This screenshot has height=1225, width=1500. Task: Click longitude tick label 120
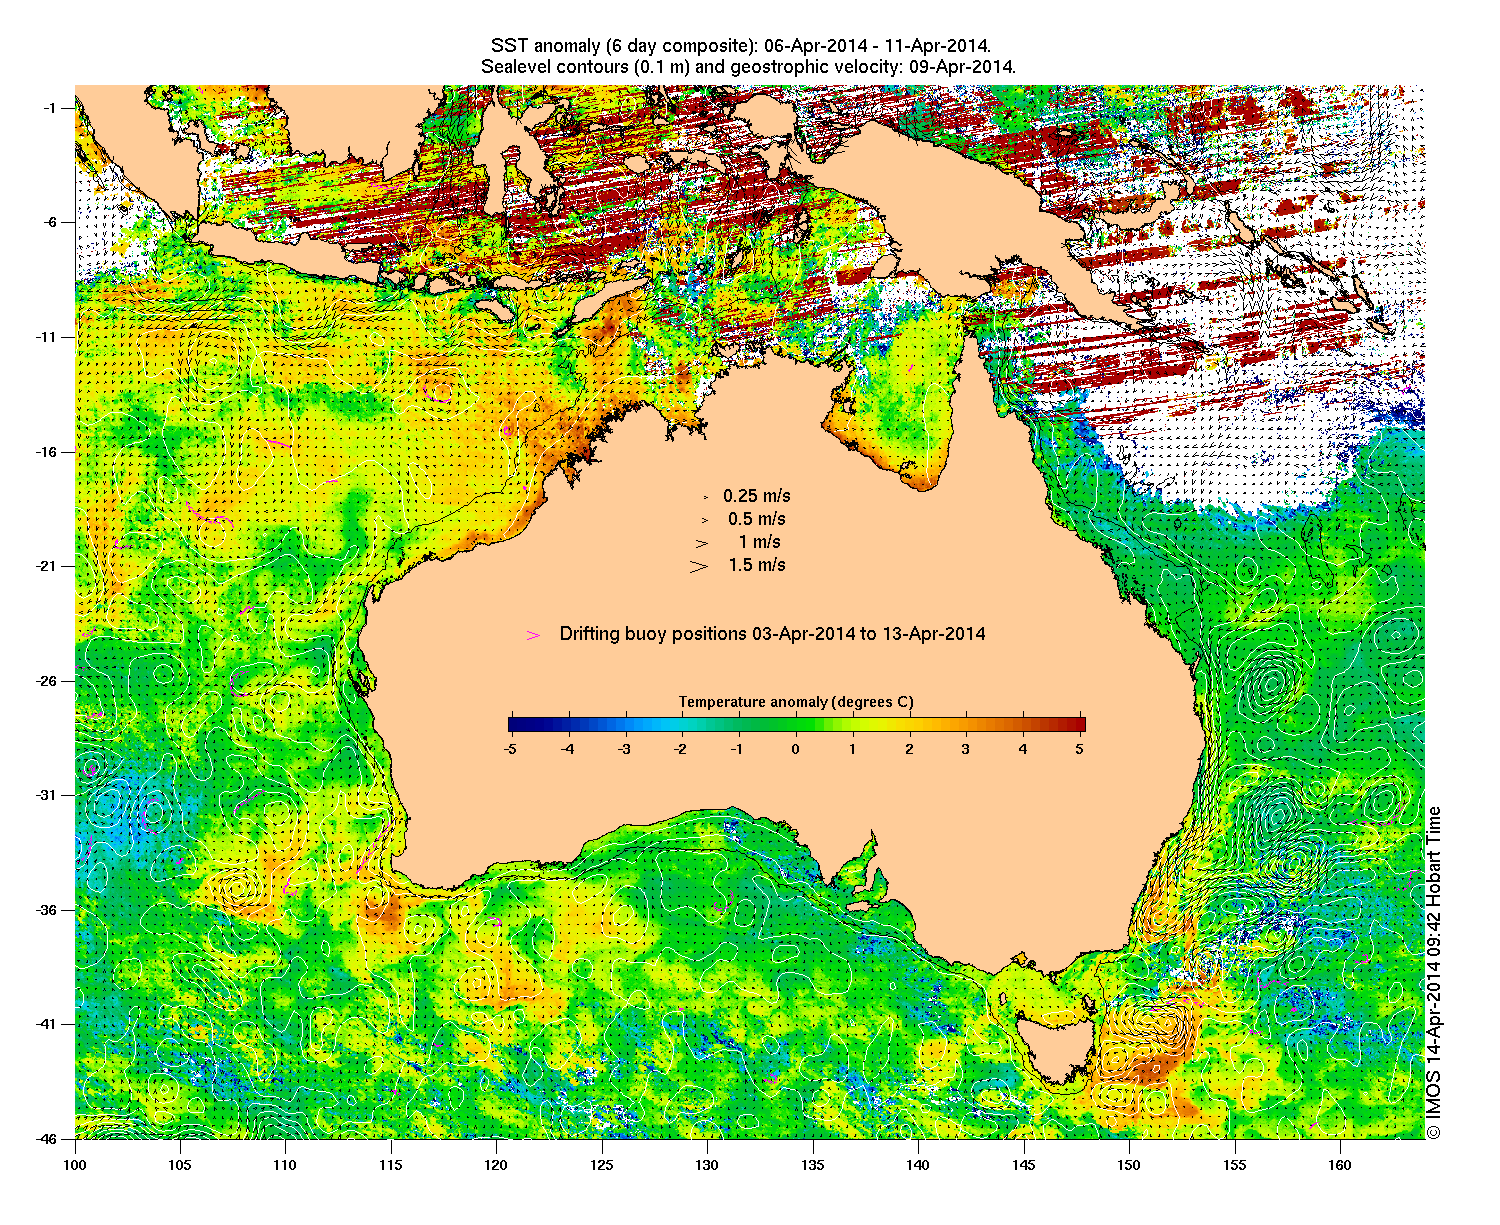496,1165
